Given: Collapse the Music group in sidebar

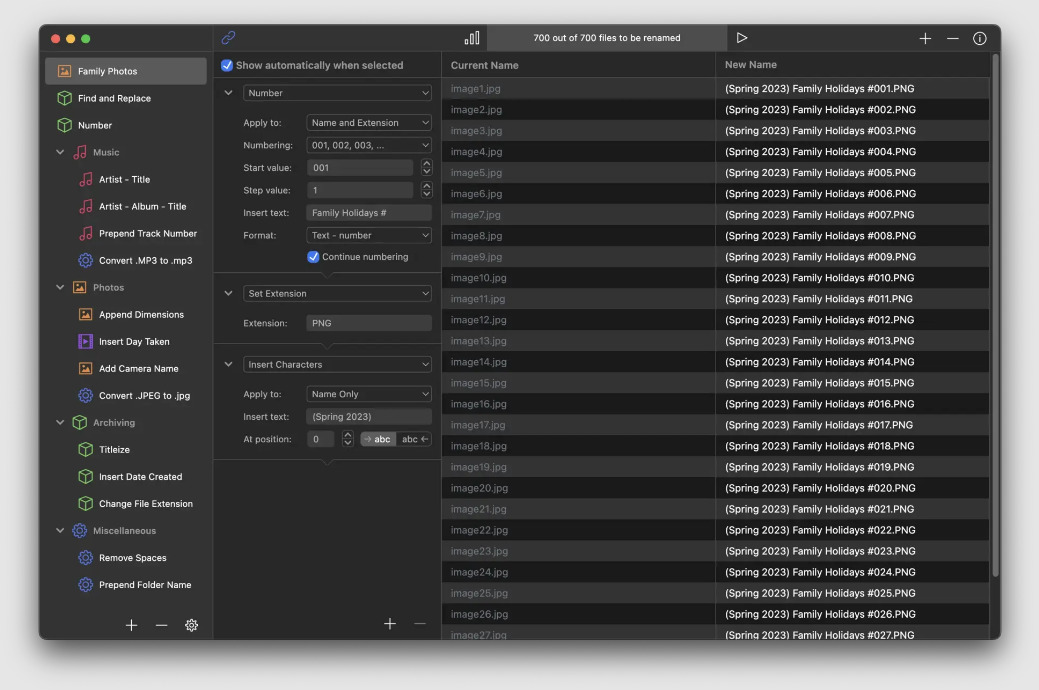Looking at the screenshot, I should (60, 153).
